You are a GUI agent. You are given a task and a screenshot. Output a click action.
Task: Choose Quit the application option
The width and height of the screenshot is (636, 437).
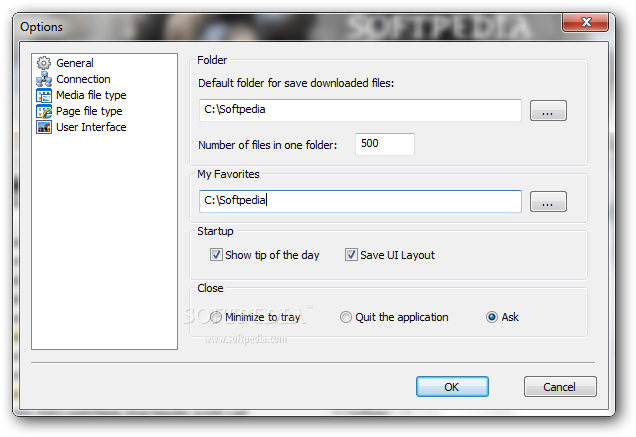tap(346, 317)
